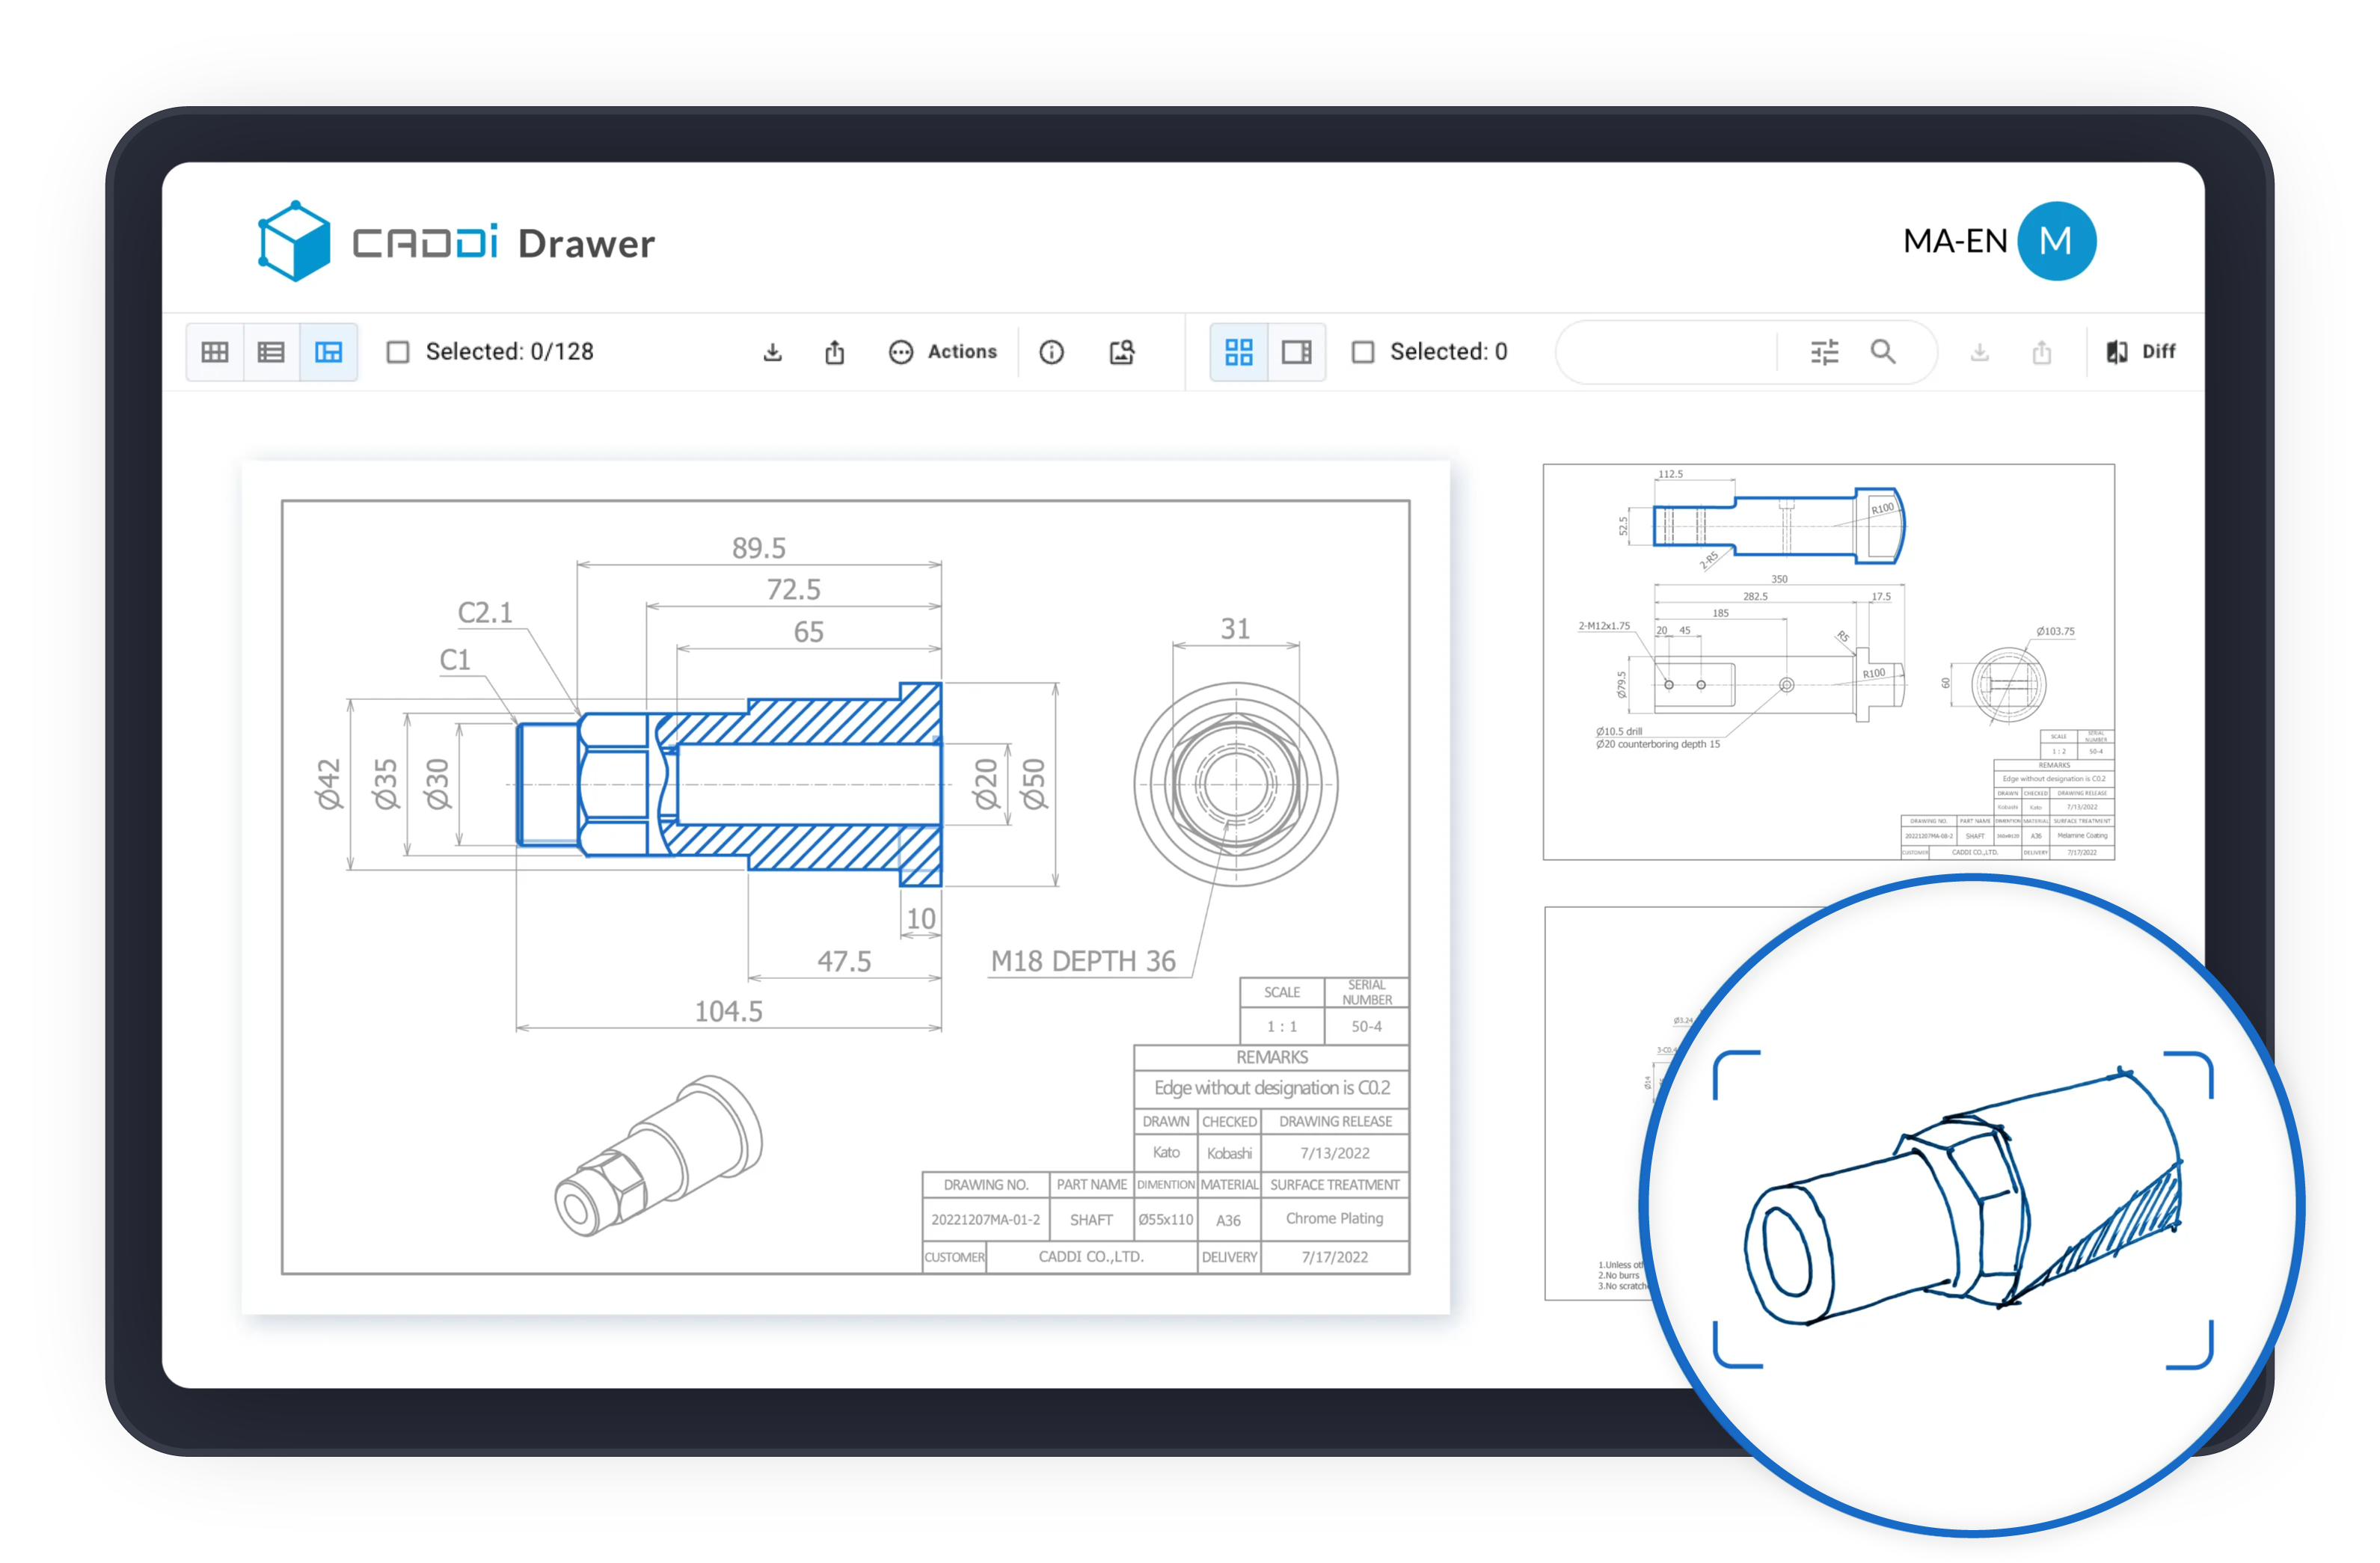This screenshot has width=2380, height=1563.
Task: Switch the right panel to tile view
Action: point(1239,352)
